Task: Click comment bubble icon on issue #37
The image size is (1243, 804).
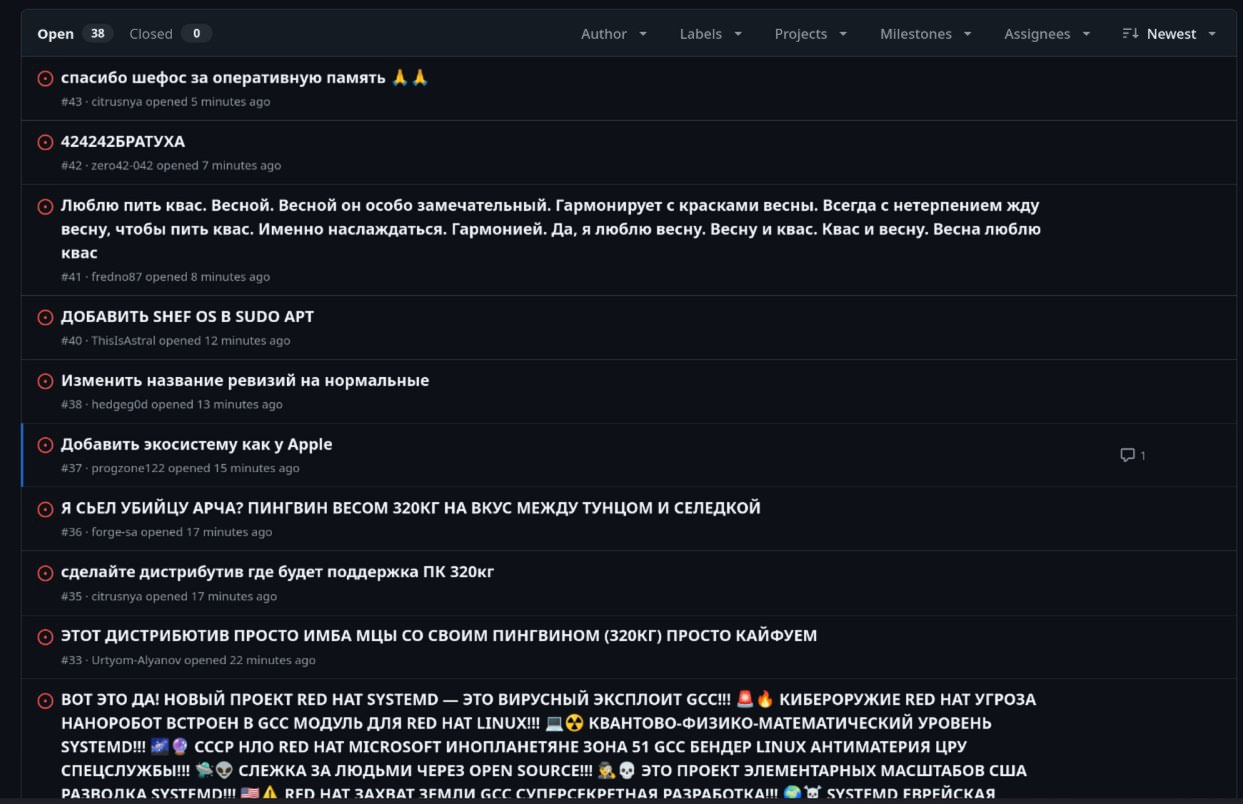Action: coord(1127,455)
